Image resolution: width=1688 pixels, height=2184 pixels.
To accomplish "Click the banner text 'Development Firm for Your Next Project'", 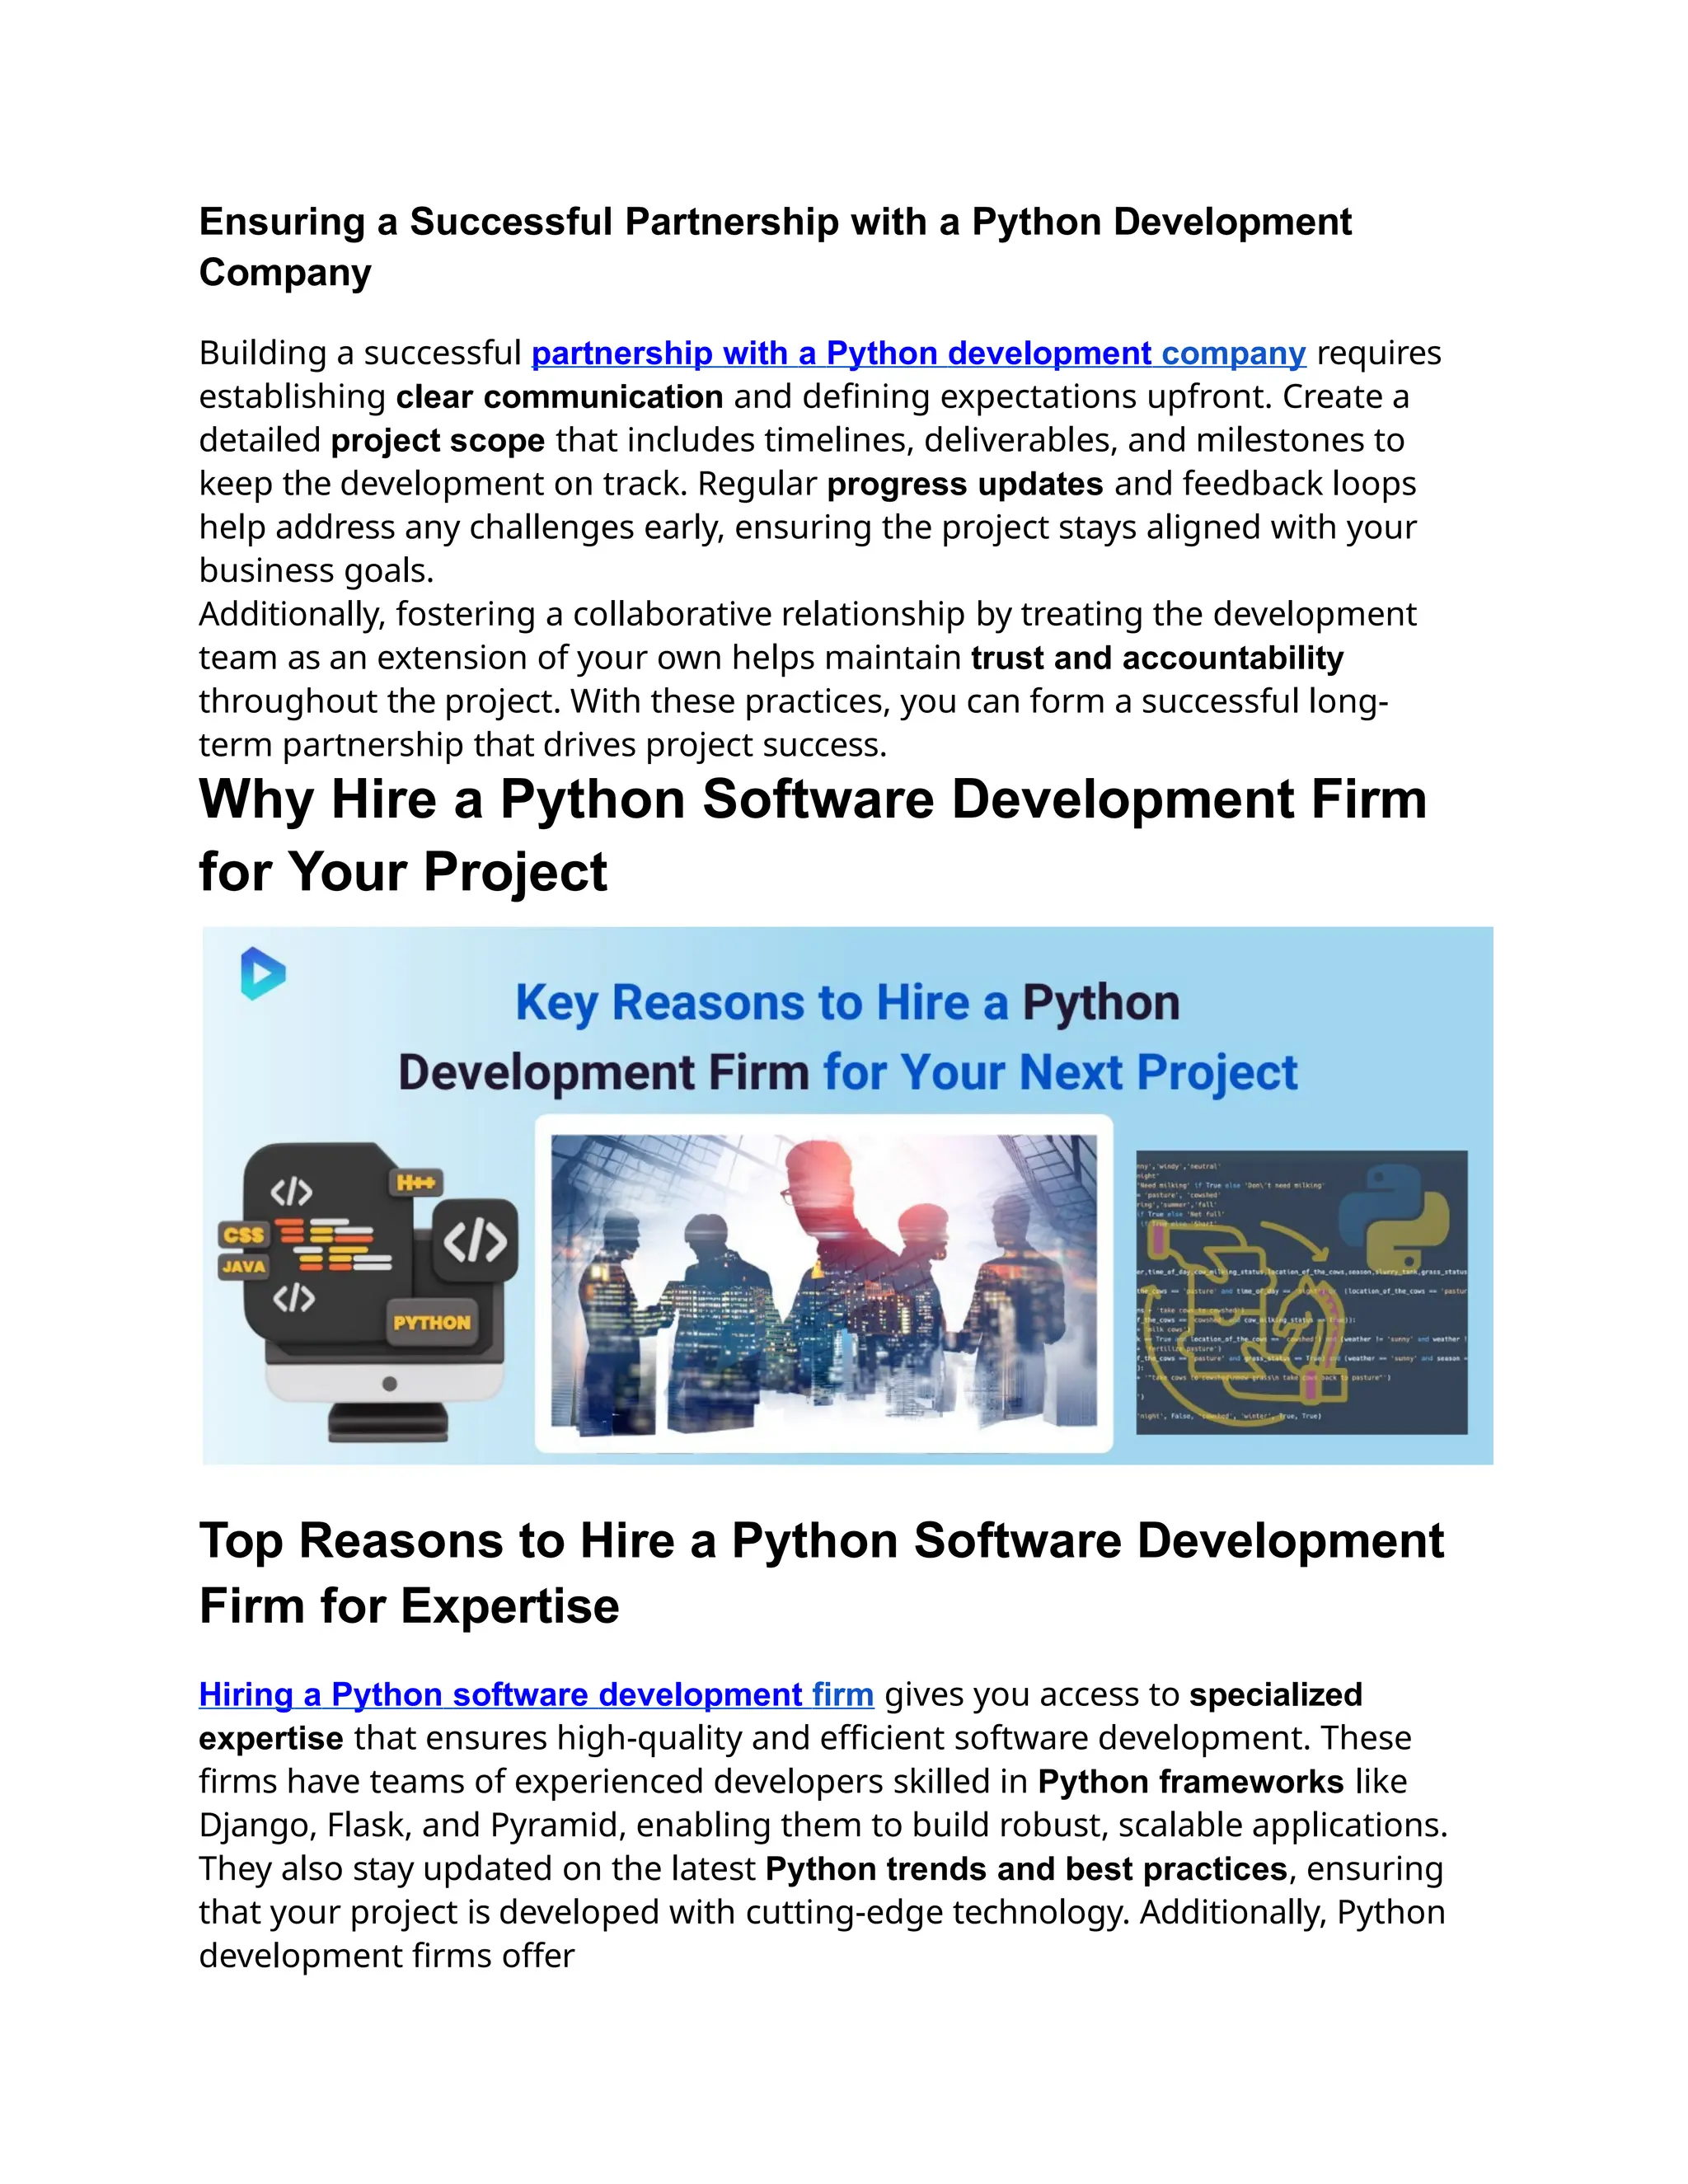I will pos(847,1072).
